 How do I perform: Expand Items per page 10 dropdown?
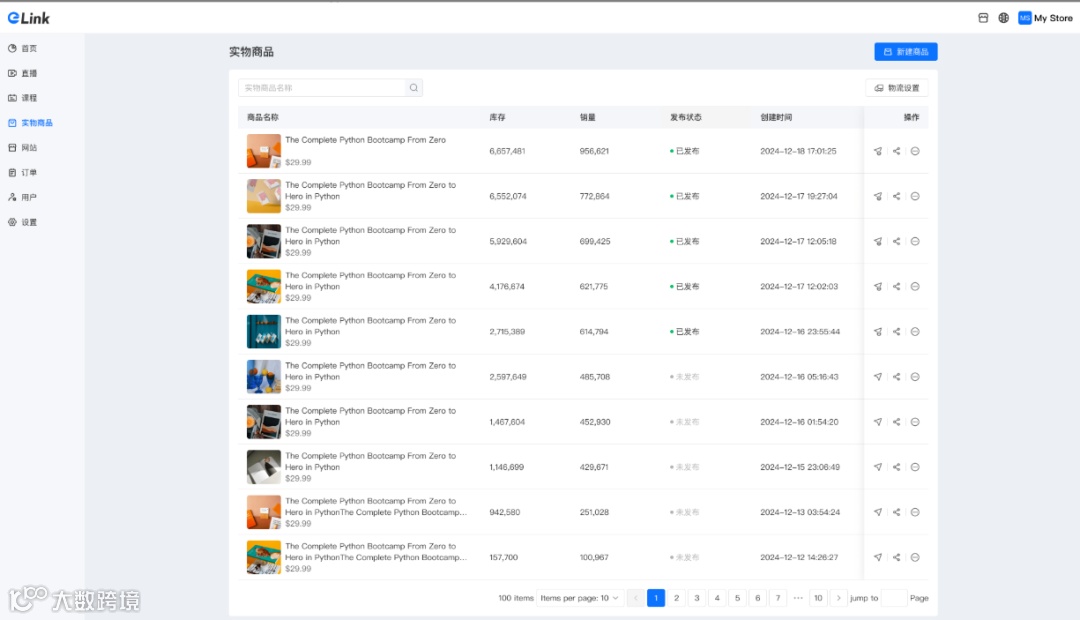(579, 598)
